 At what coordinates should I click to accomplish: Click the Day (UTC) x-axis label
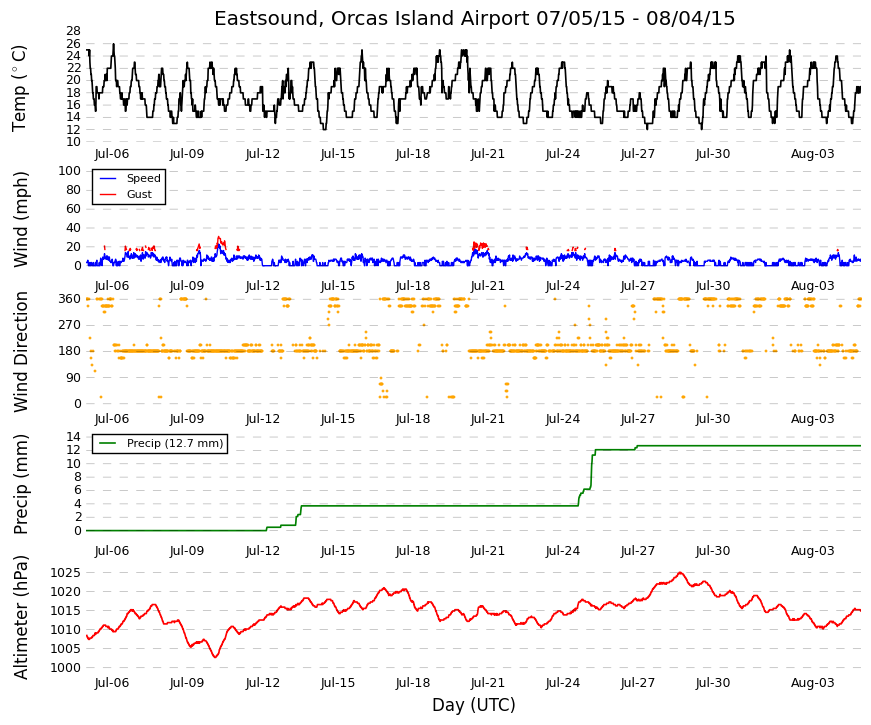click(474, 705)
